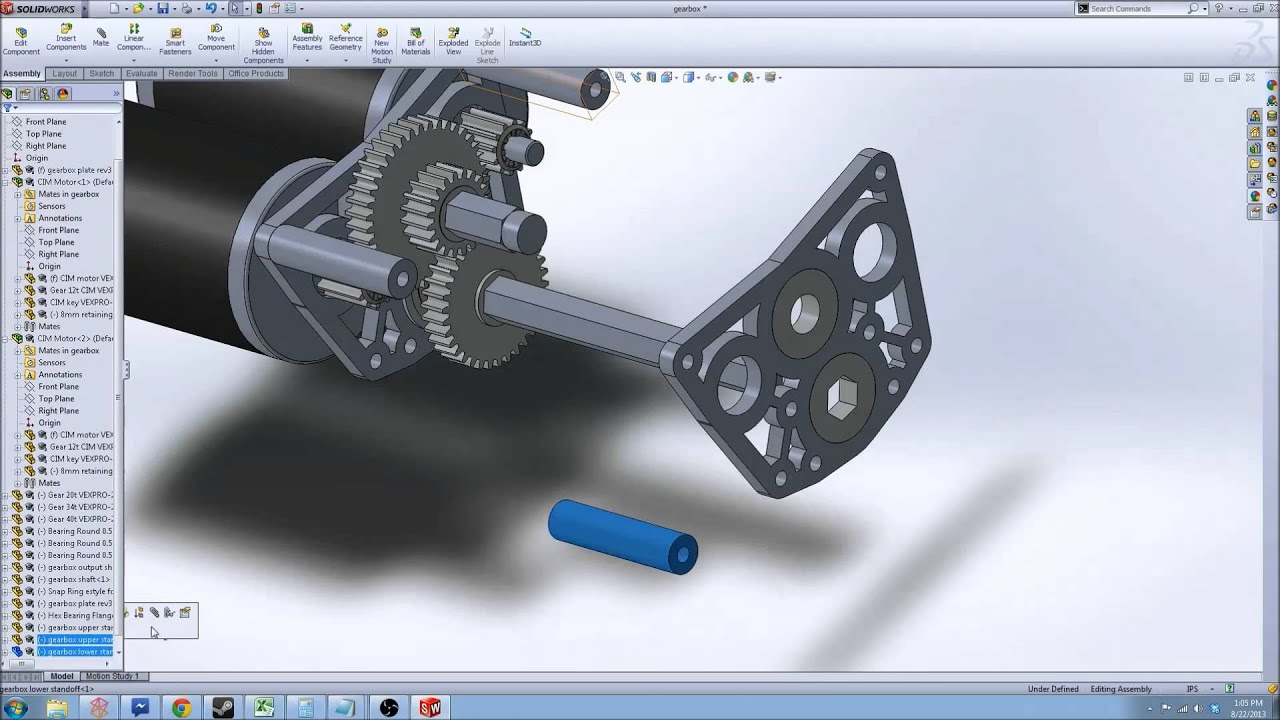Open the Save dropdown arrow
This screenshot has width=1280, height=720.
pos(174,8)
